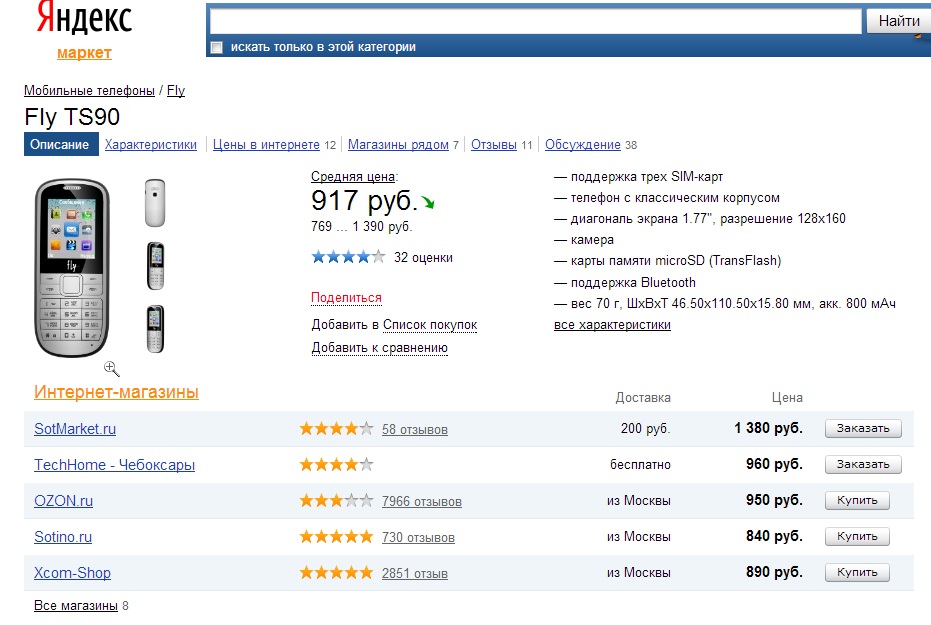Select the bottom phone thumbnail
This screenshot has width=931, height=625.
pyautogui.click(x=155, y=329)
